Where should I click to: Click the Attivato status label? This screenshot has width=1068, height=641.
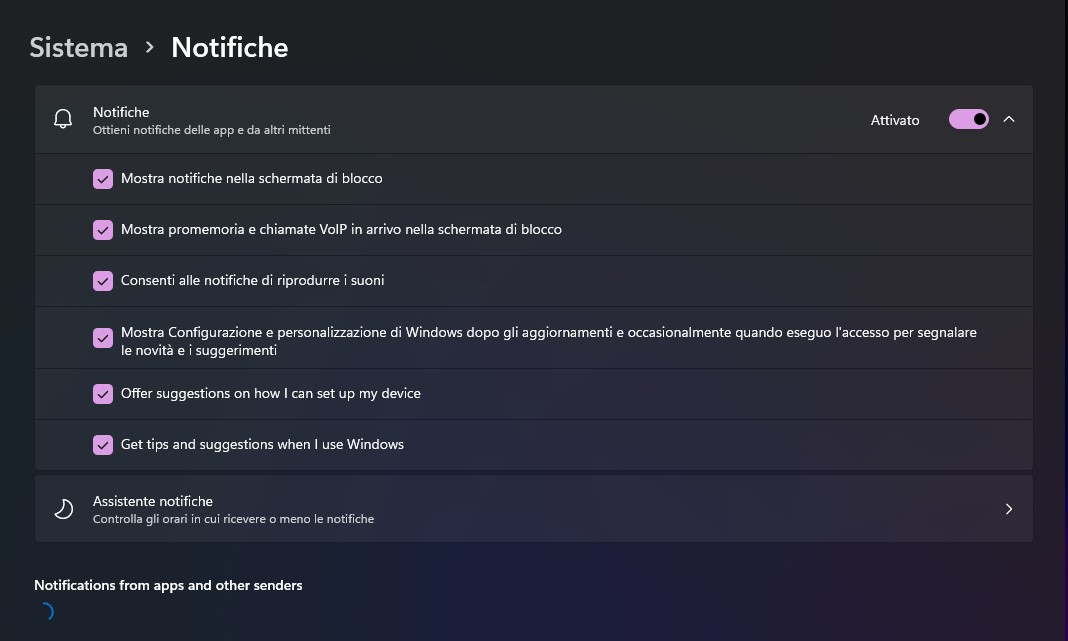click(x=895, y=120)
